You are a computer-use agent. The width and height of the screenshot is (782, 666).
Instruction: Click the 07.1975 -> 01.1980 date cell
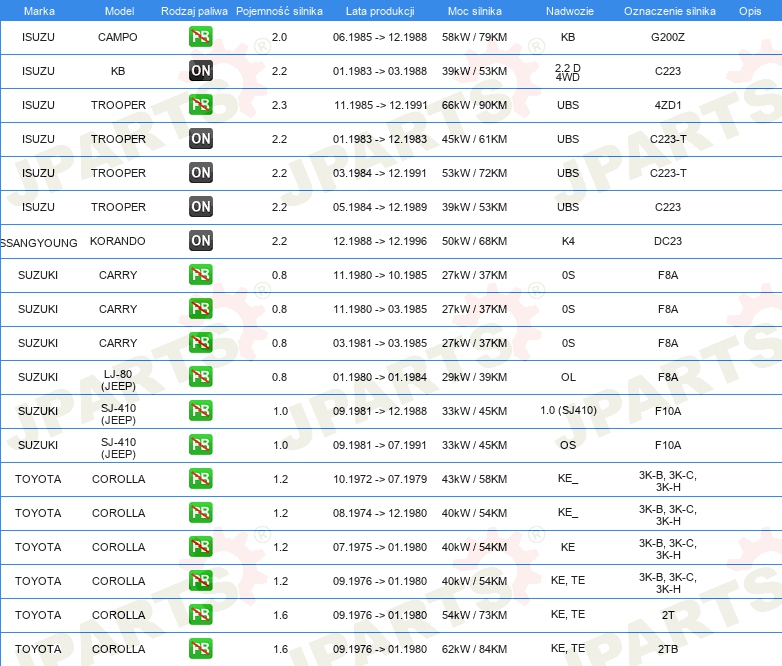pos(380,547)
